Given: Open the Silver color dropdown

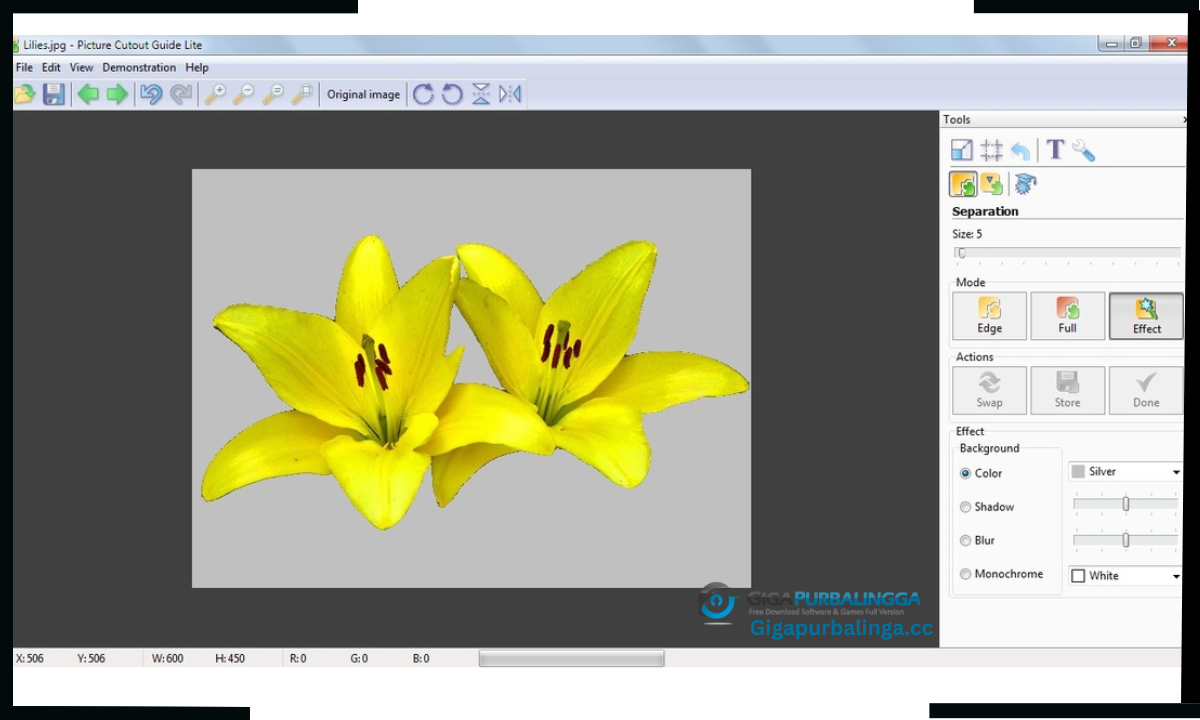Looking at the screenshot, I should click(1125, 471).
